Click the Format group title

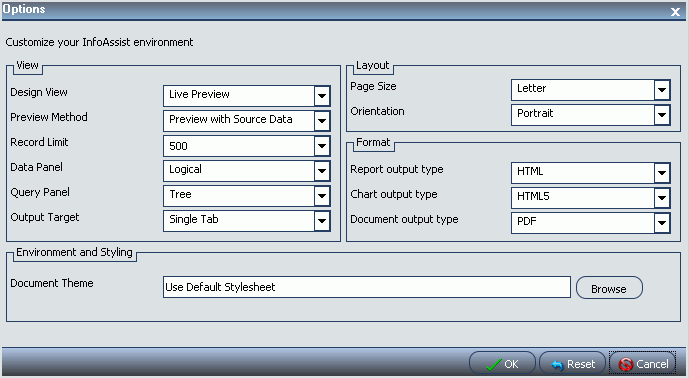373,142
